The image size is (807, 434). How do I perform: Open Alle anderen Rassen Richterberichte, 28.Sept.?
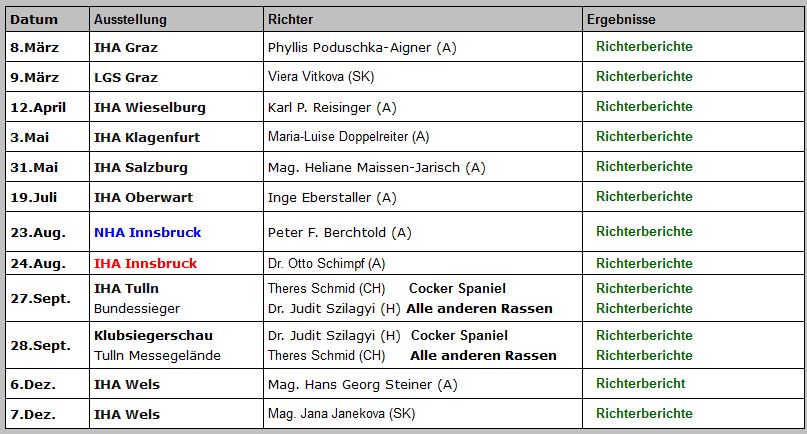(x=644, y=355)
